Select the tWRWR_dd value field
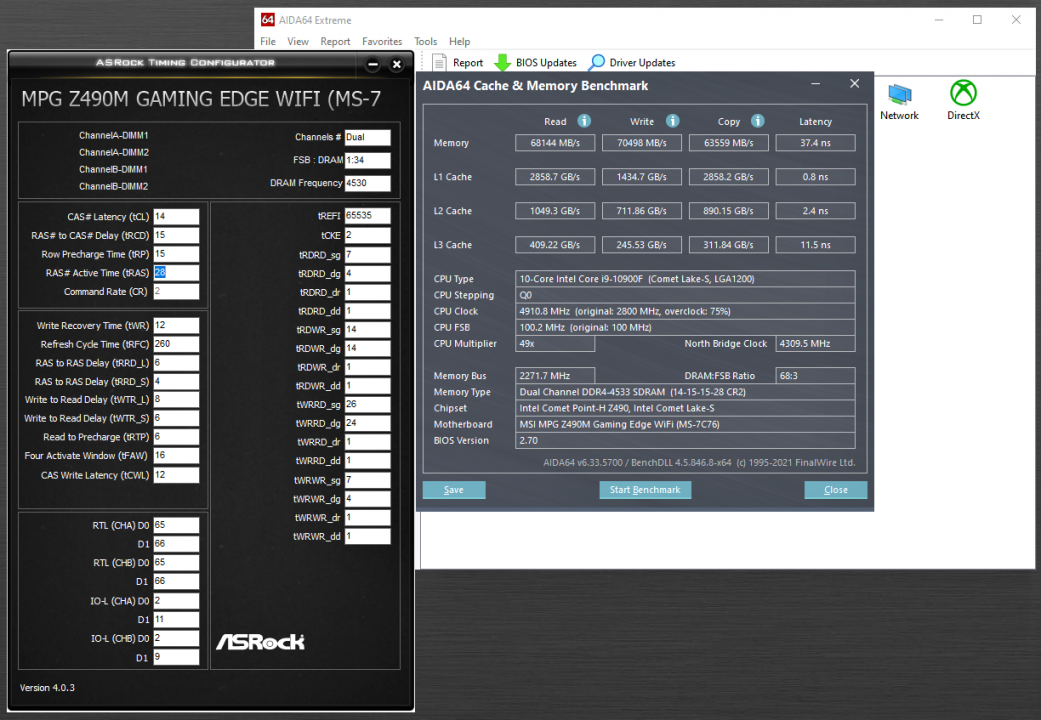Image resolution: width=1041 pixels, height=720 pixels. point(367,536)
